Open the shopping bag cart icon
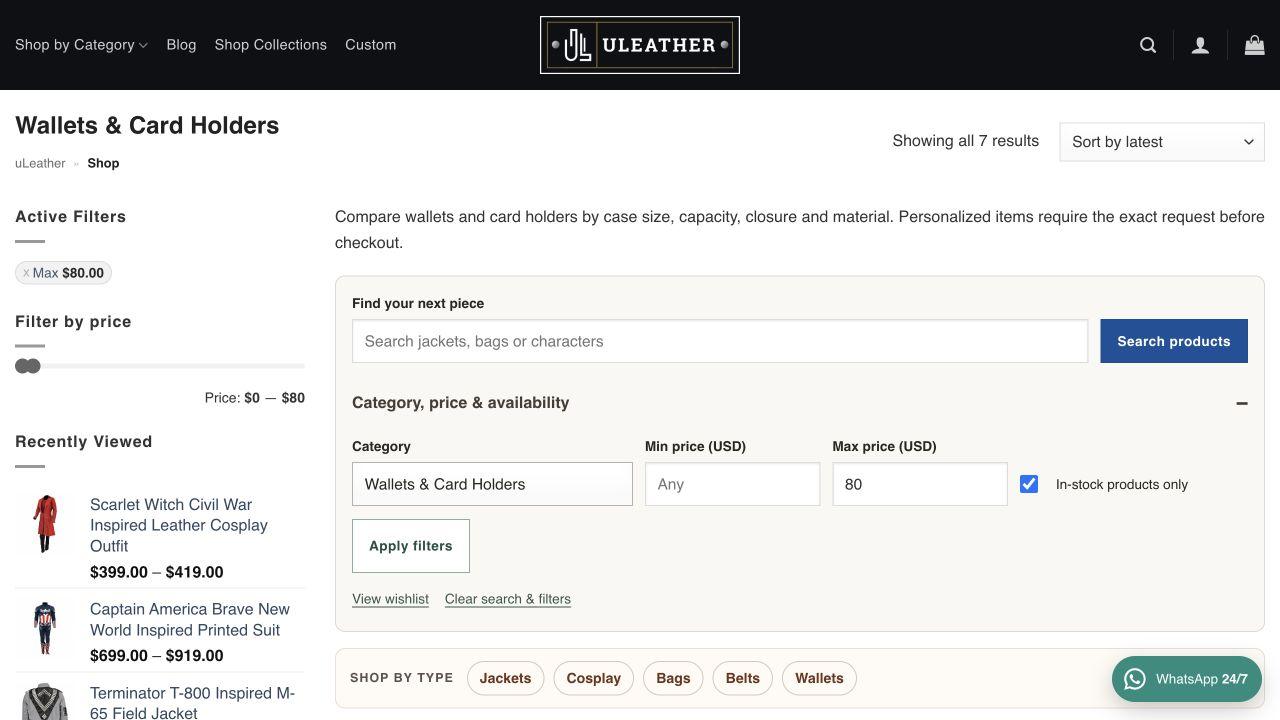 [x=1254, y=45]
